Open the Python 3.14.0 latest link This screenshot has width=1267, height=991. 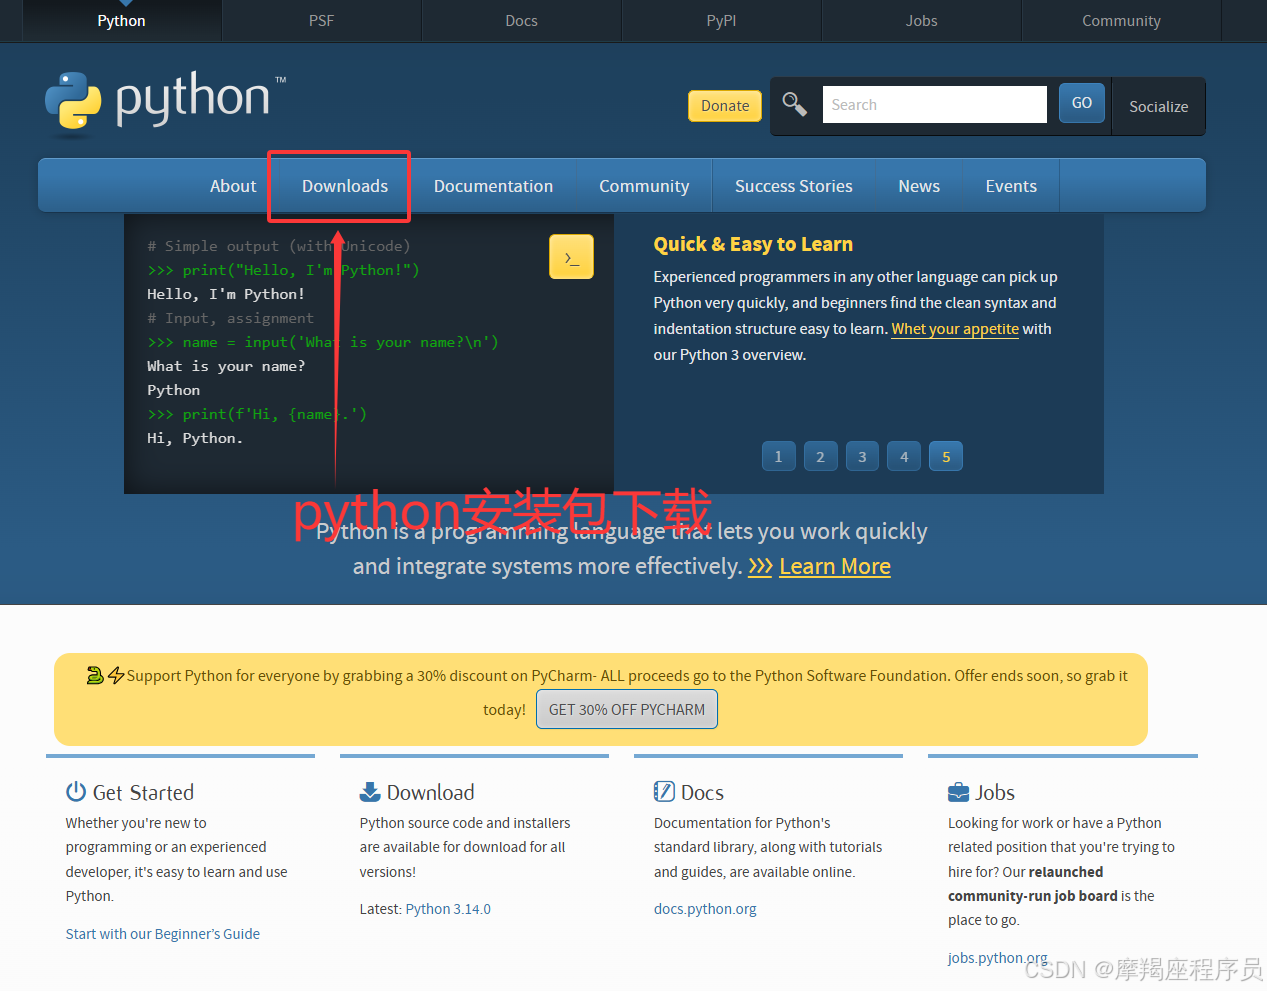point(448,909)
